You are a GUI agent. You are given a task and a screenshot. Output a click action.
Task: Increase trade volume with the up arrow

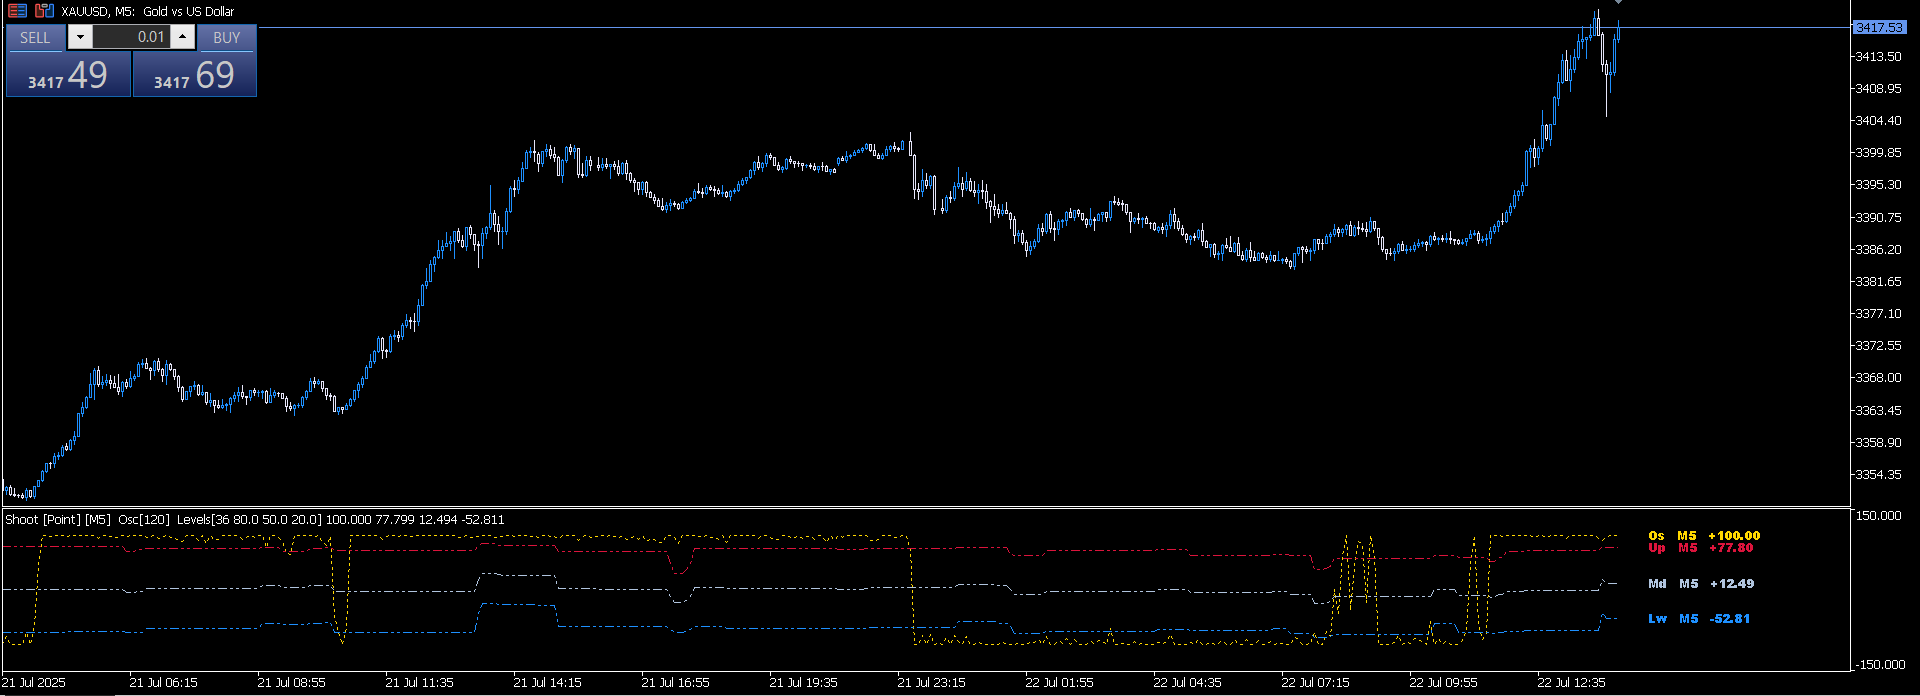[183, 37]
